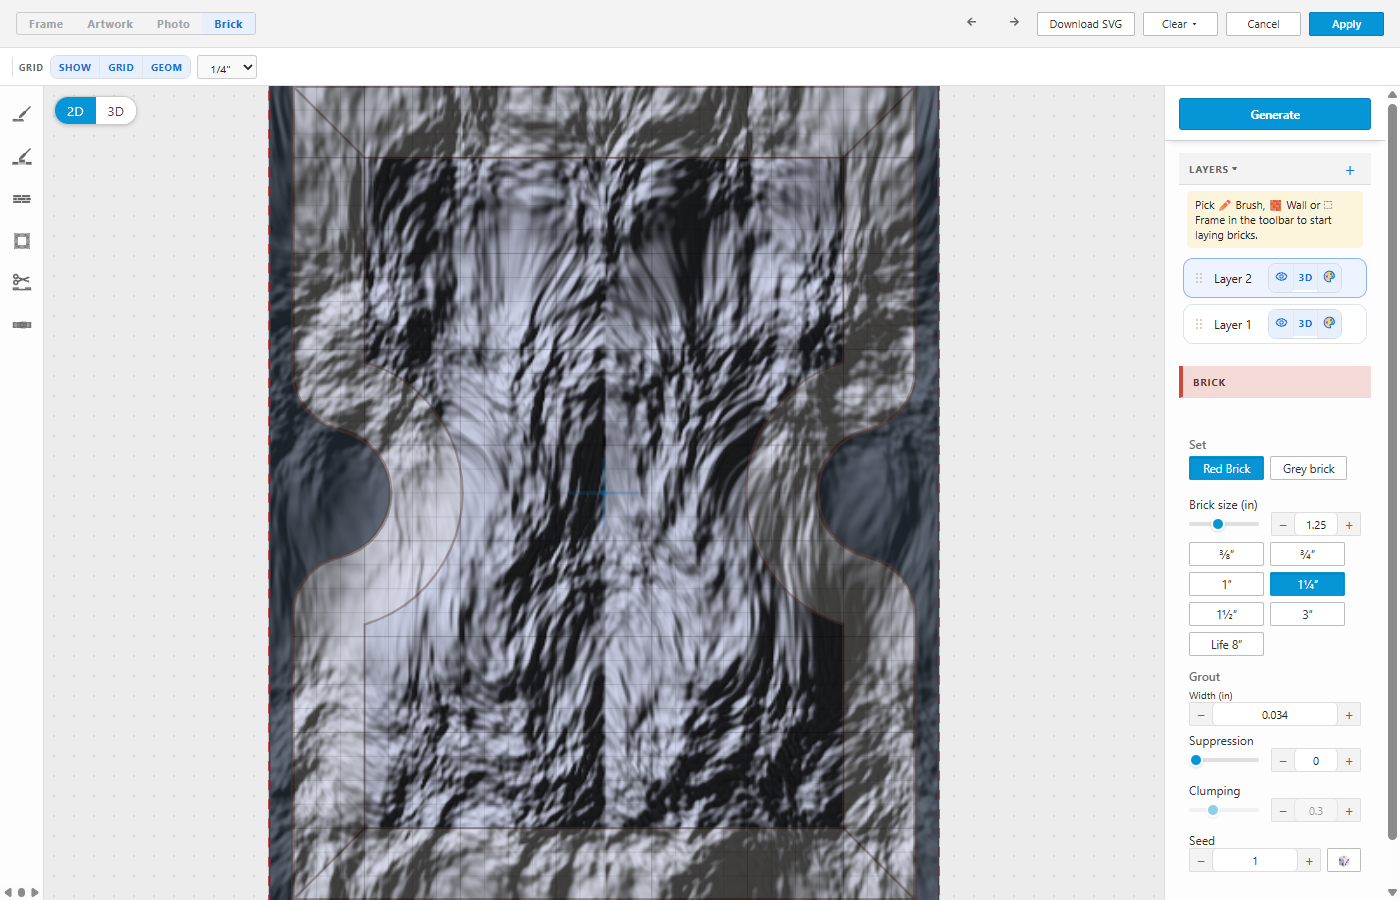Open the Photo tab
This screenshot has width=1400, height=900.
click(x=173, y=24)
